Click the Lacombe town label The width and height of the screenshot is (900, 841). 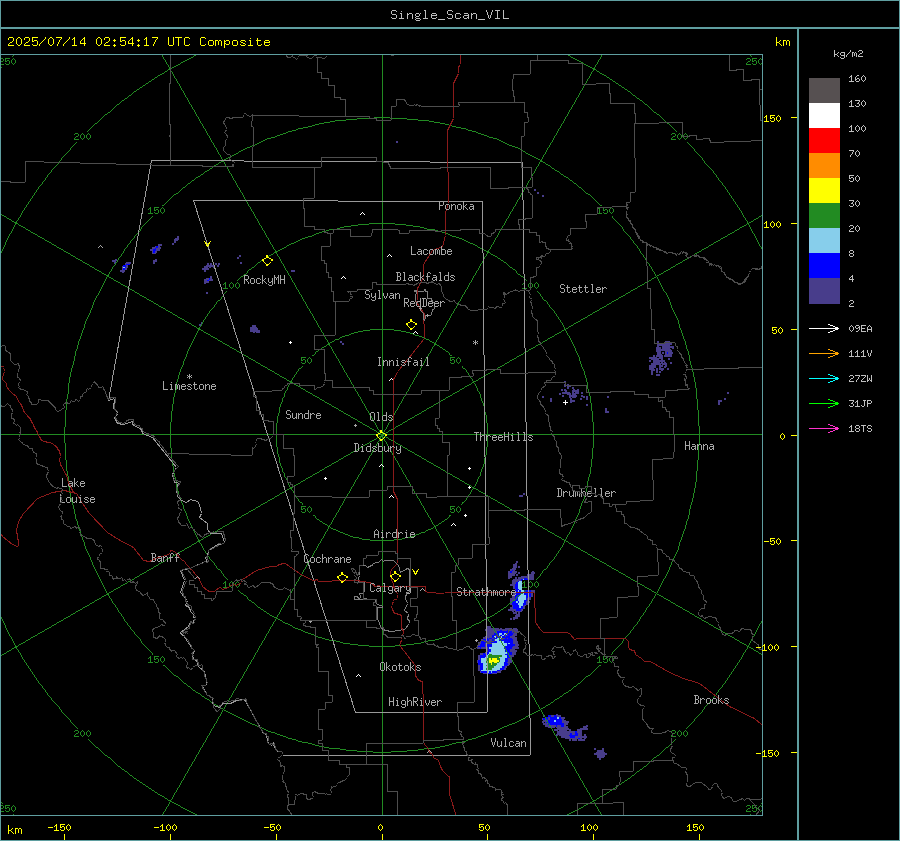tap(431, 251)
